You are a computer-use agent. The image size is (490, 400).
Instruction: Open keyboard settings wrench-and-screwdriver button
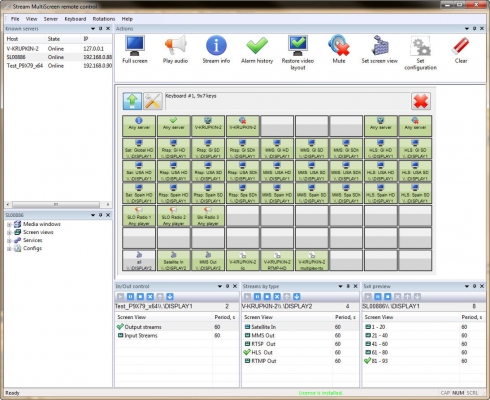click(153, 101)
